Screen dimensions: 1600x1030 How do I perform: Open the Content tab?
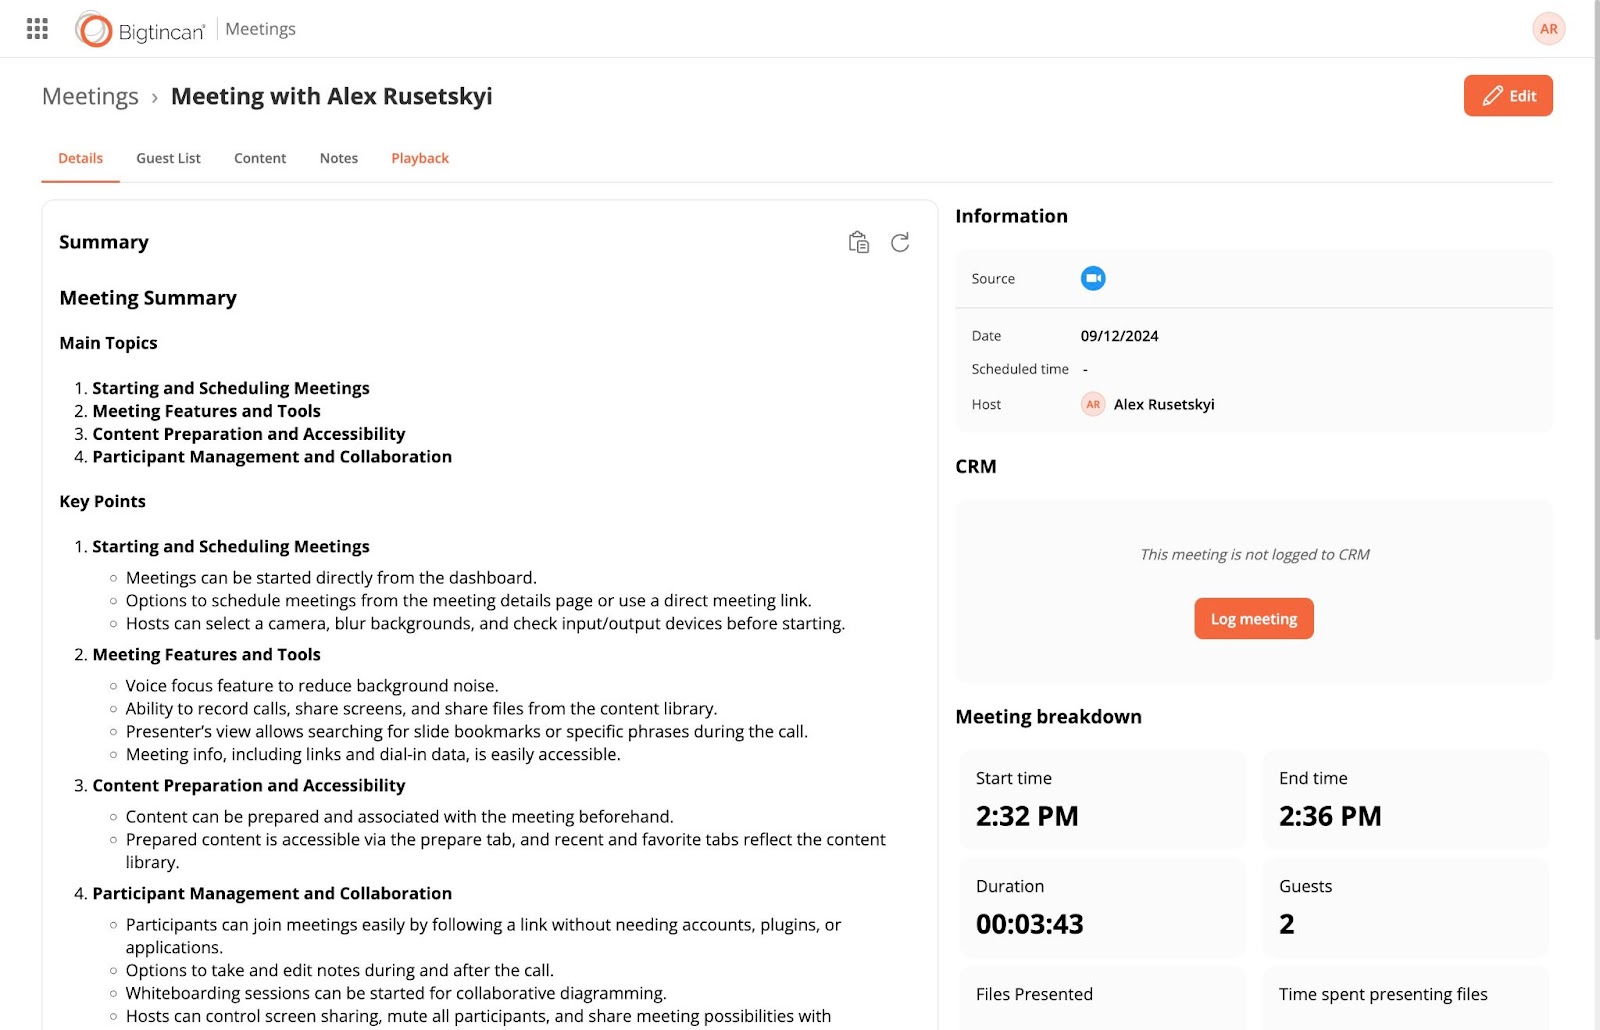click(260, 158)
